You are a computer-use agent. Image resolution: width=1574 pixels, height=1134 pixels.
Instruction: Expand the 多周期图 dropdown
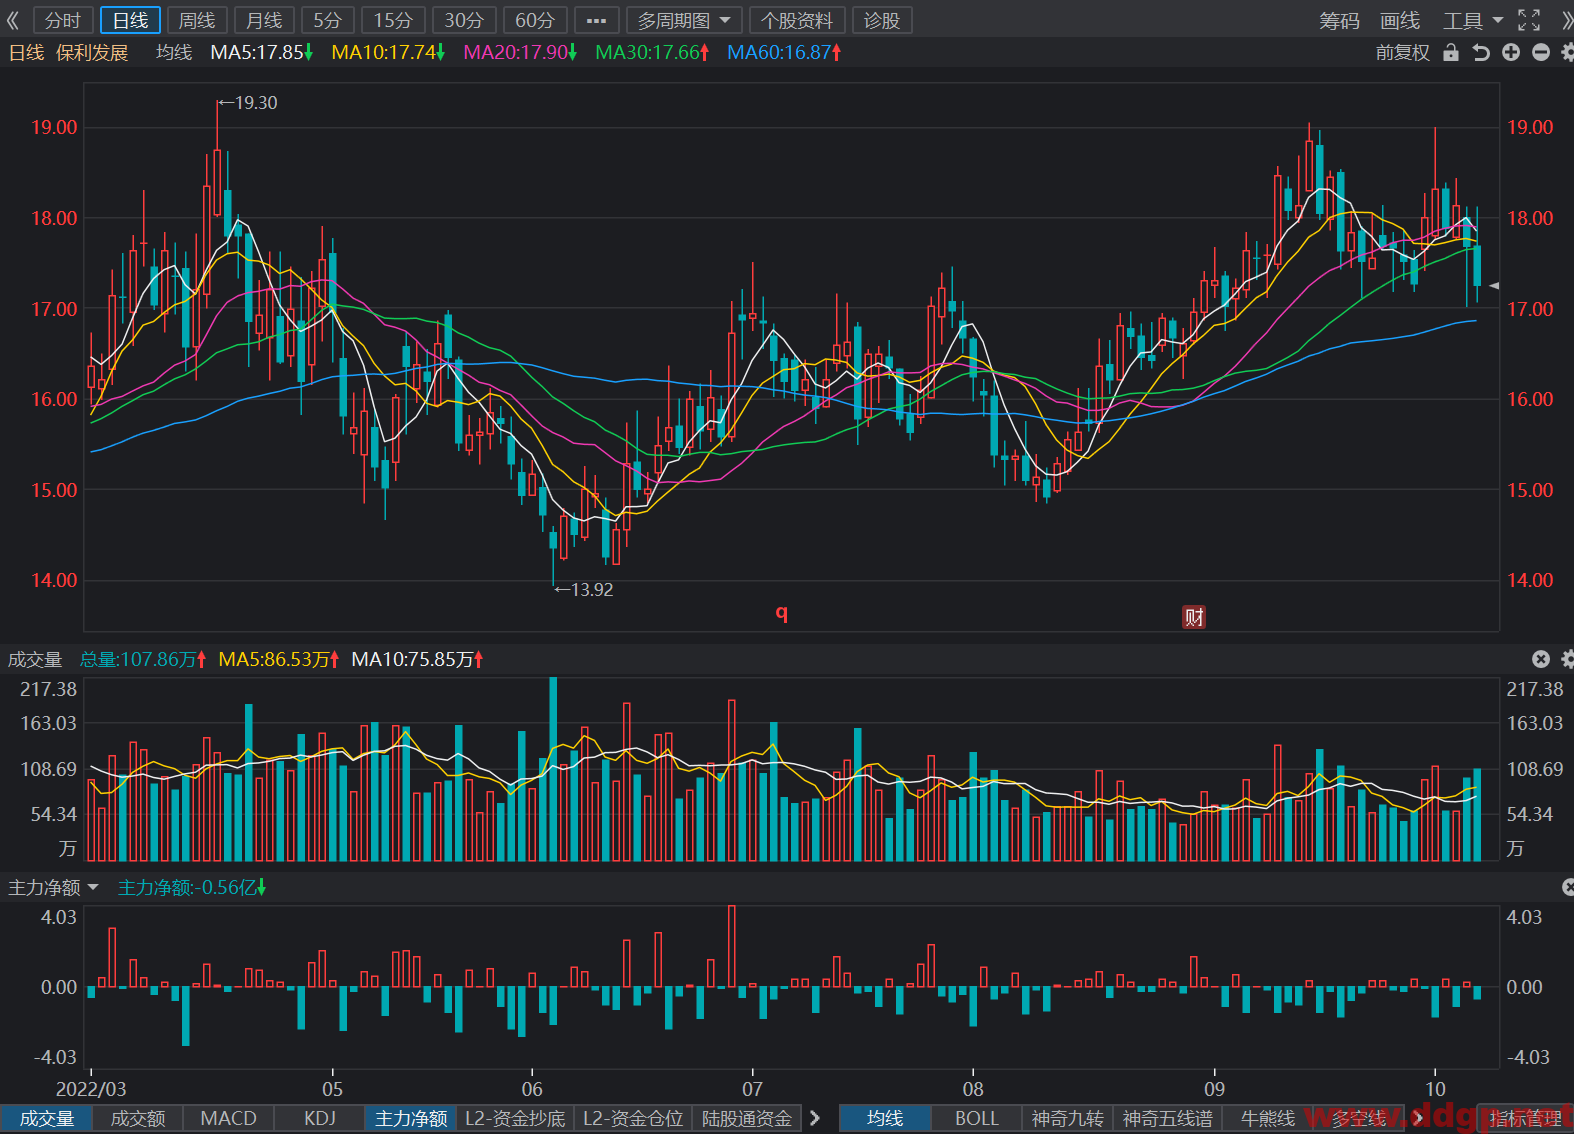point(685,20)
